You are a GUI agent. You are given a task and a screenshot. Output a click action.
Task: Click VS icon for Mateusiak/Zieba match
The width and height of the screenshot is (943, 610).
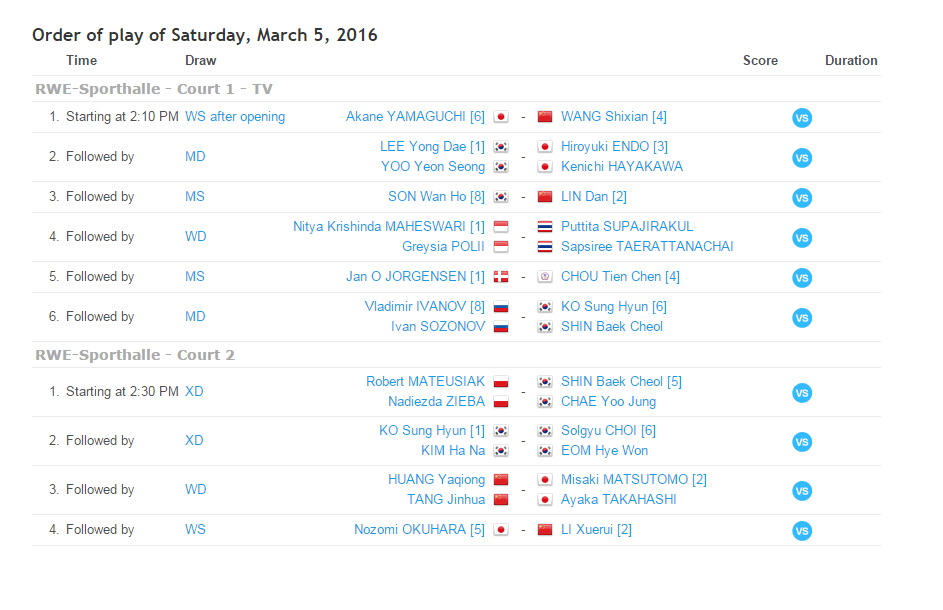[x=801, y=393]
